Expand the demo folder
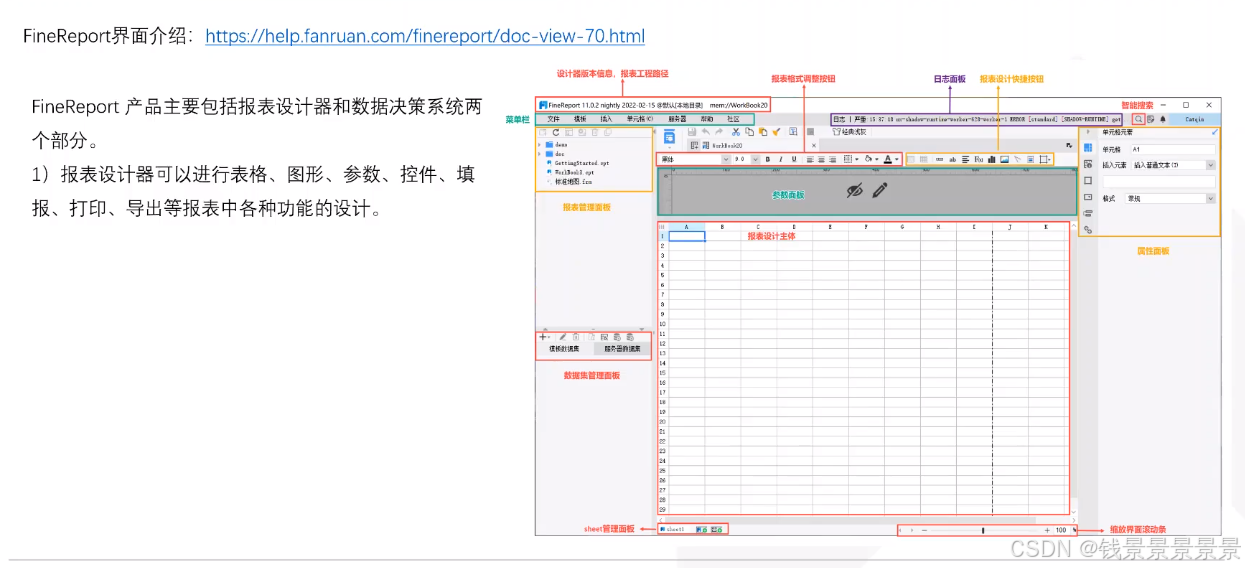 coord(540,145)
